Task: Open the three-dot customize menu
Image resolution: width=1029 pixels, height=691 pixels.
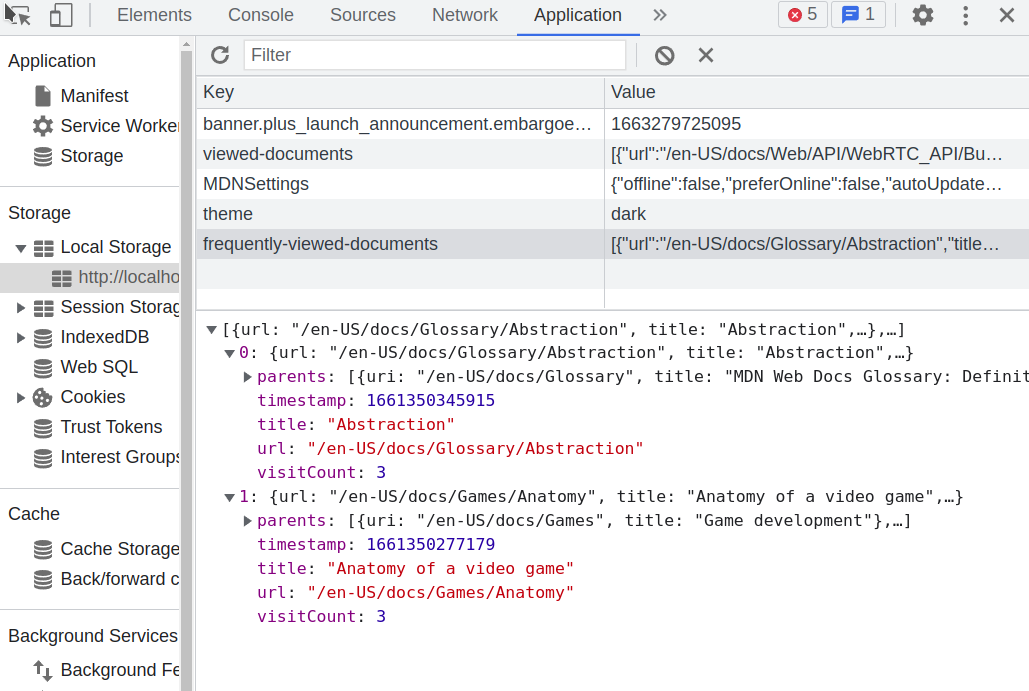Action: (965, 14)
